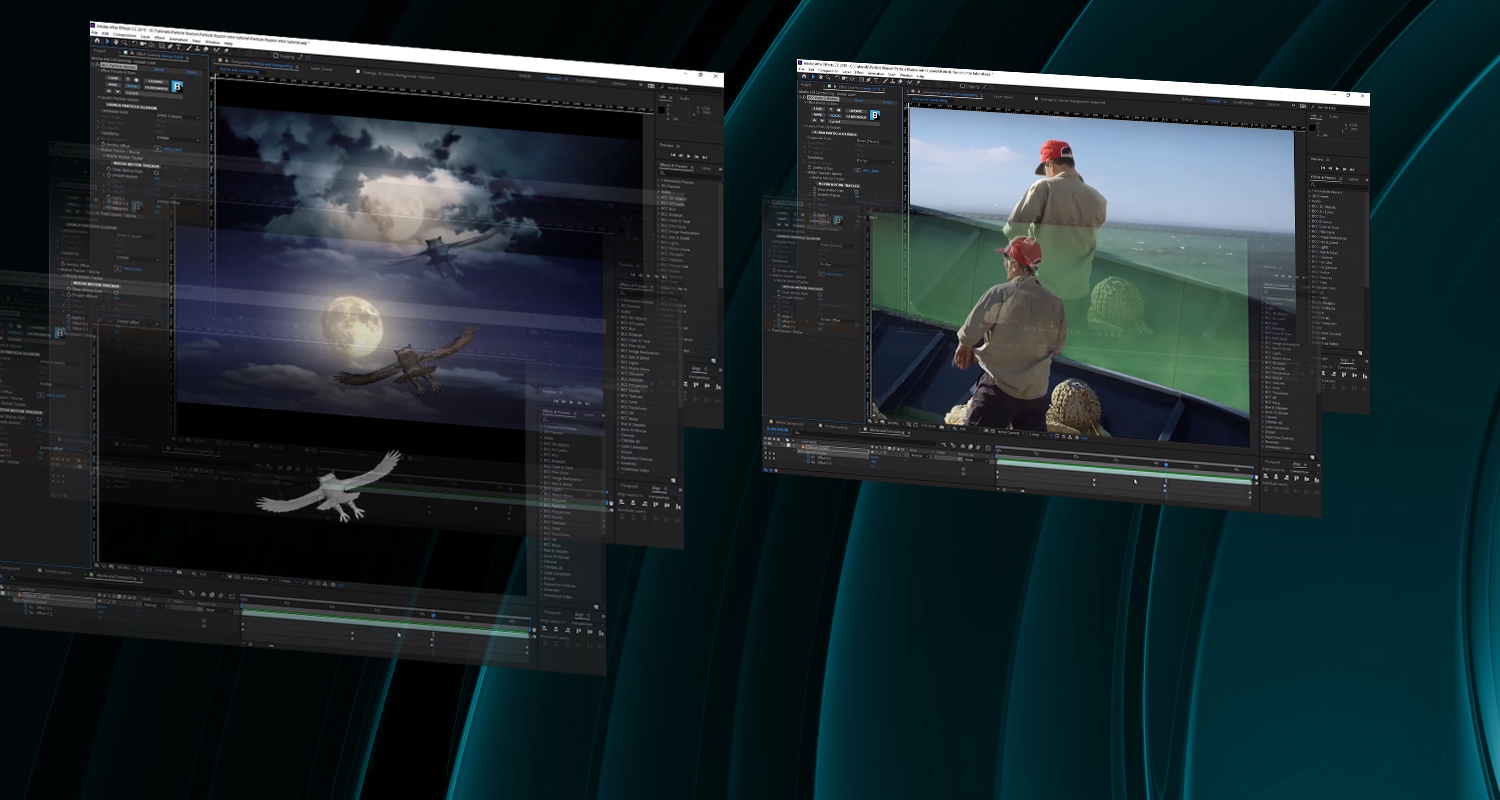Select the Brush tool in the boat-footage window
The image size is (1500, 800).
click(x=885, y=81)
